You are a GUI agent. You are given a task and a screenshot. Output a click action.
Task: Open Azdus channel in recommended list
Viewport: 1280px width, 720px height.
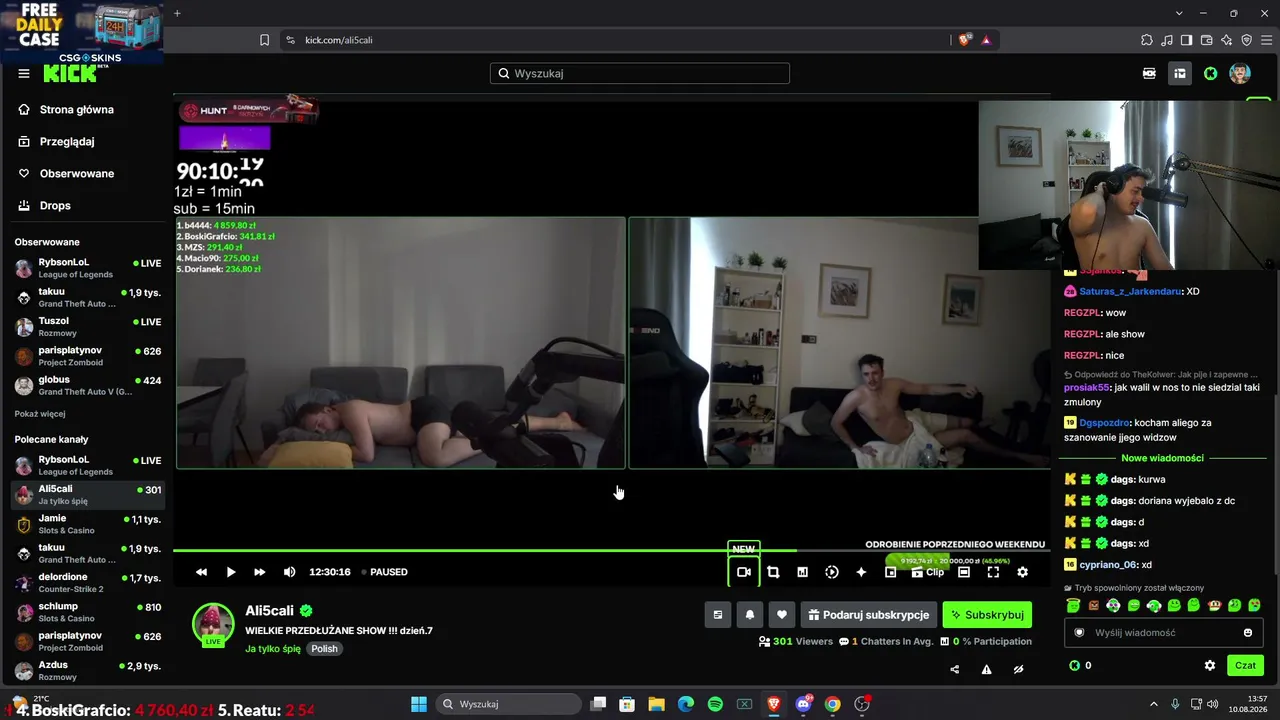(87, 670)
